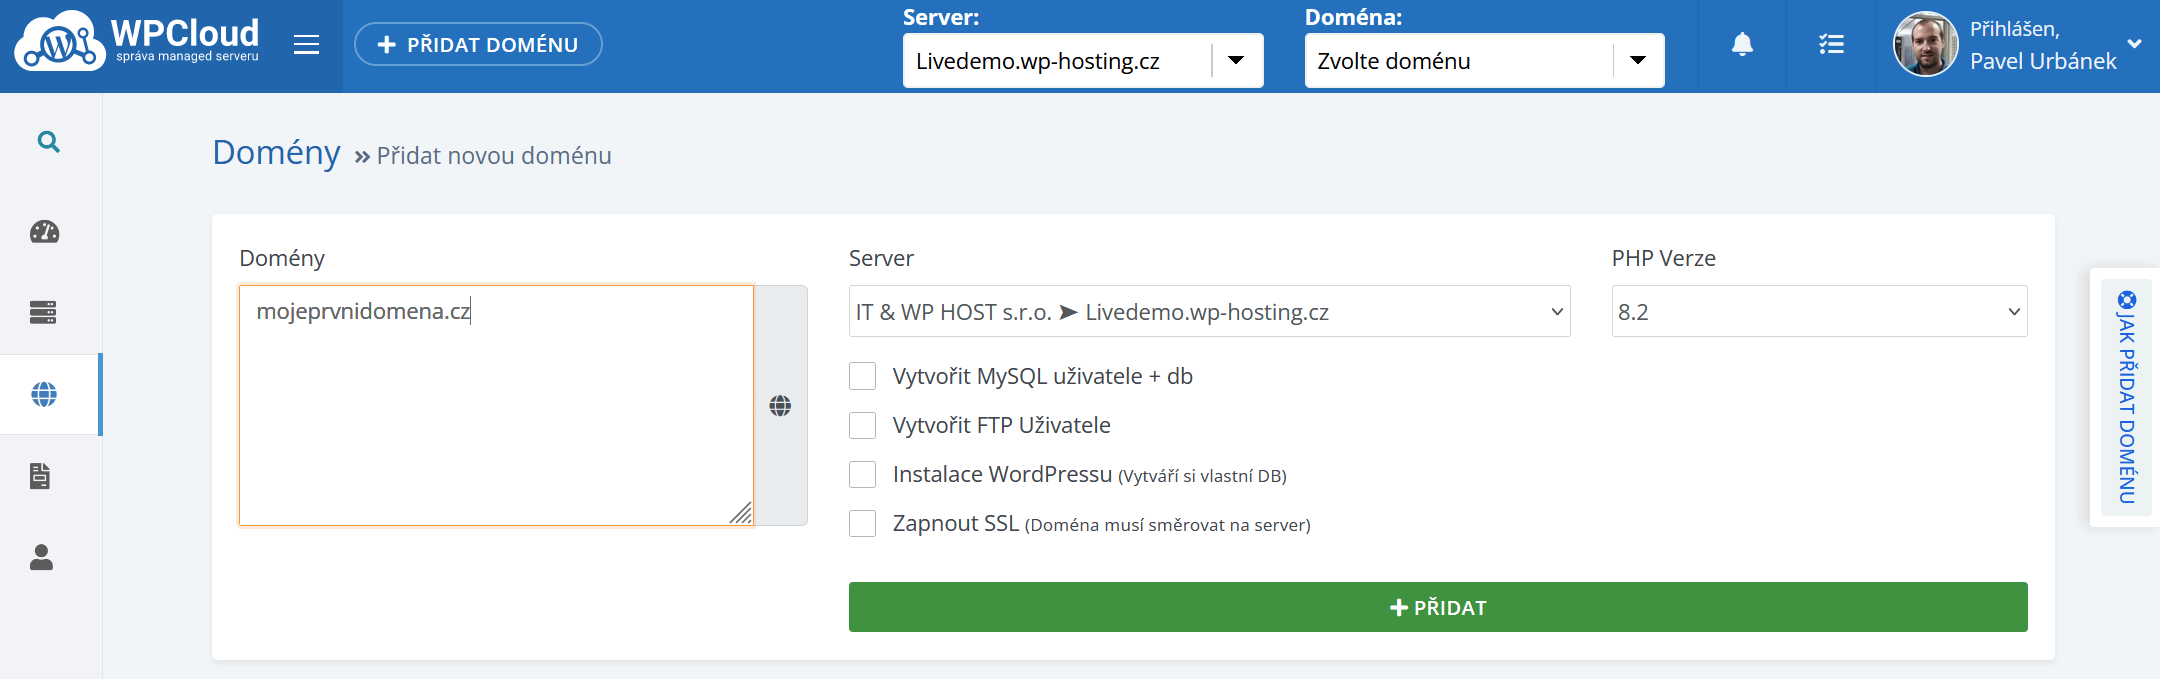2160x679 pixels.
Task: Expand the PHP Verze dropdown
Action: [x=1818, y=312]
